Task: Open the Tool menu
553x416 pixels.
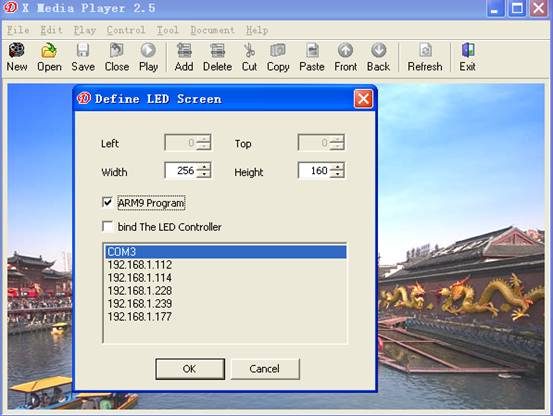Action: point(168,30)
